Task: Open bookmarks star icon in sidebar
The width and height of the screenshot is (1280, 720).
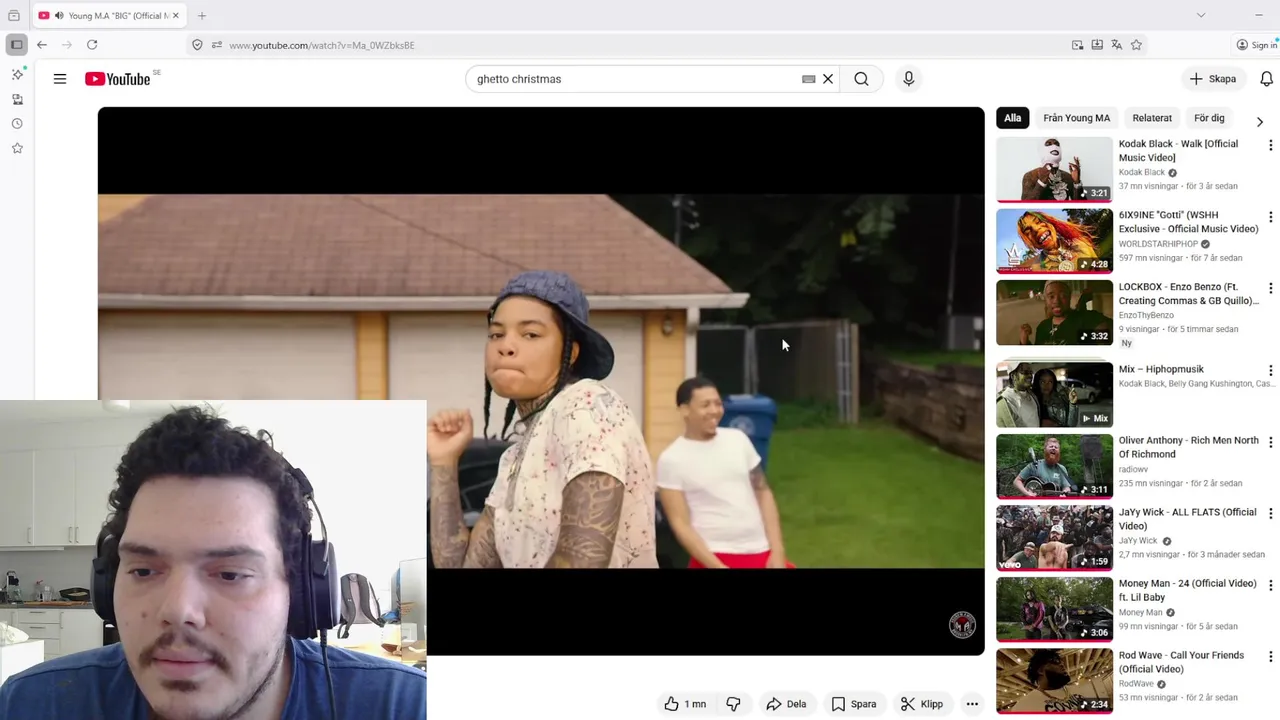Action: (17, 148)
